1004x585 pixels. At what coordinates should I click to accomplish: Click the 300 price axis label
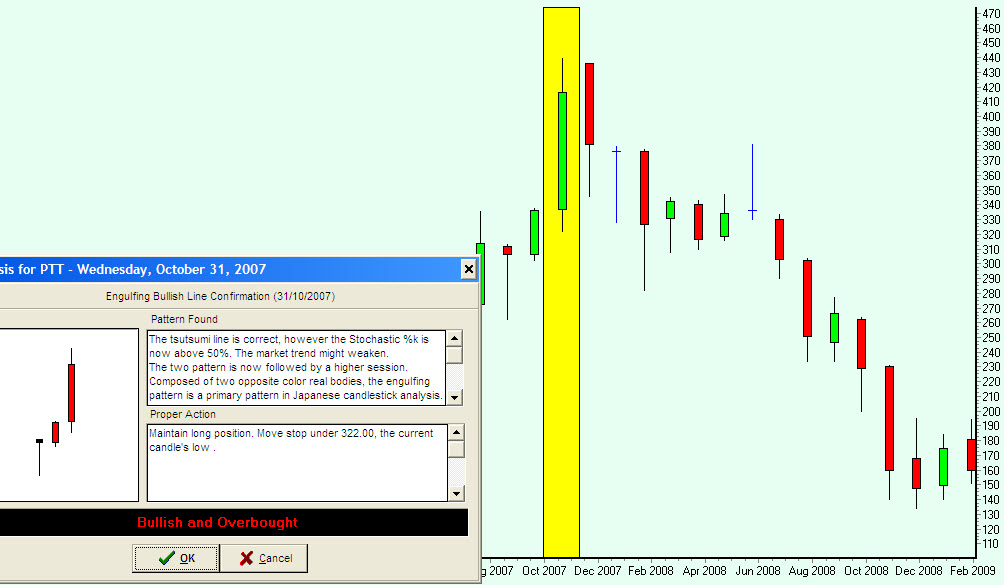(991, 264)
